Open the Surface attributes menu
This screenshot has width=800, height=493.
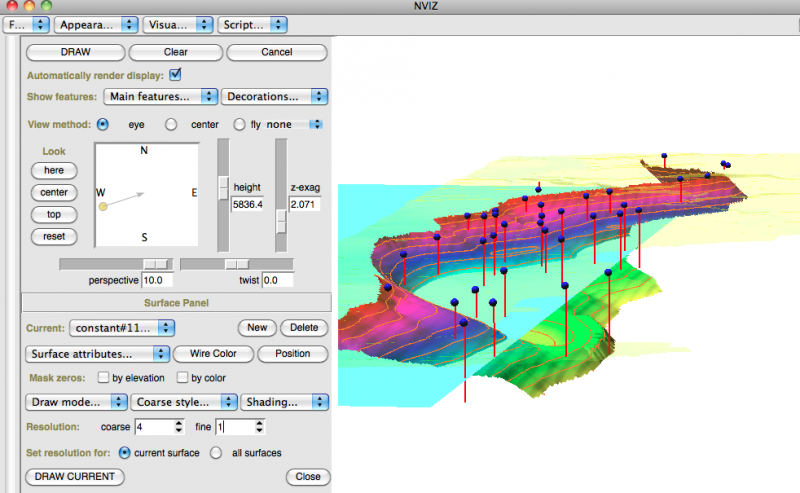coord(97,354)
